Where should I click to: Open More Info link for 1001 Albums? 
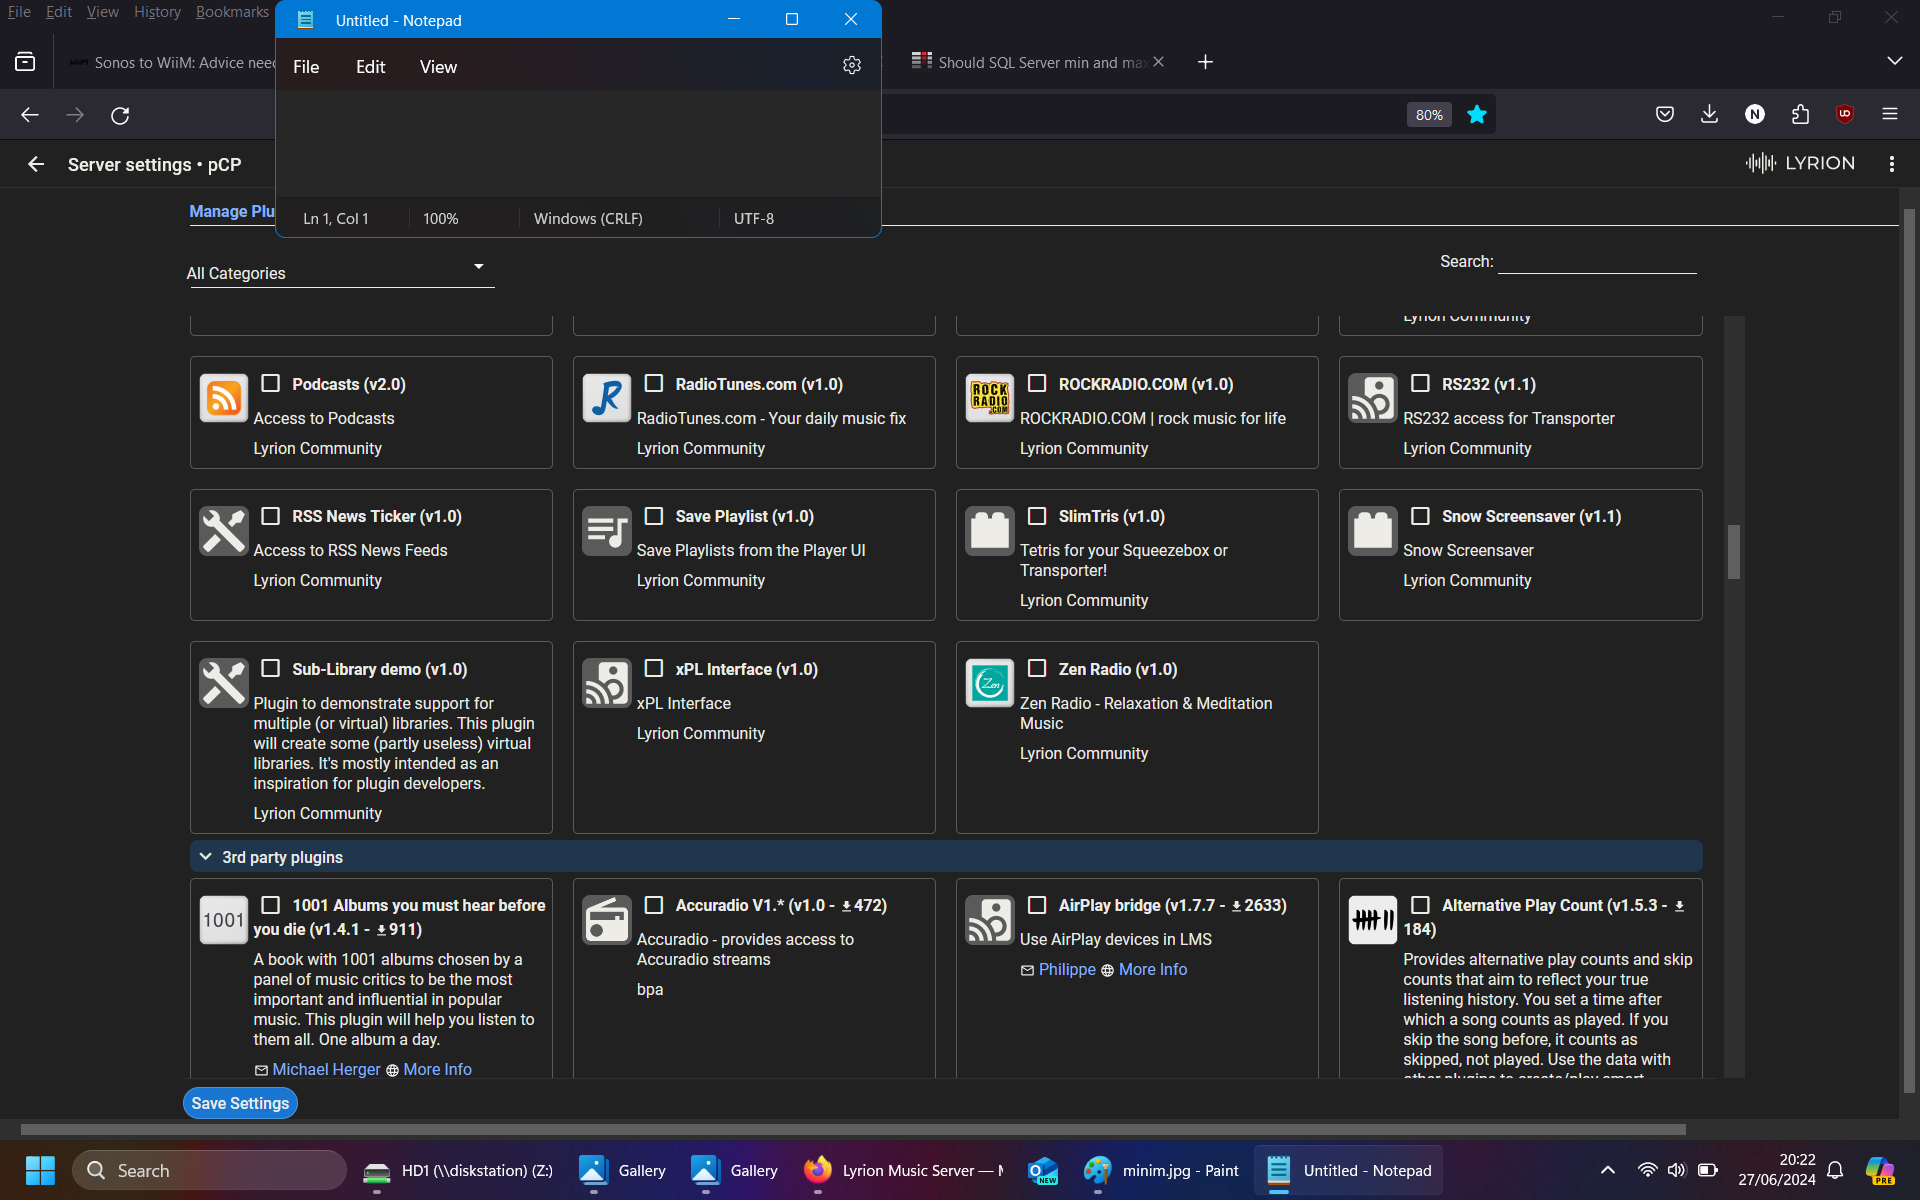pyautogui.click(x=437, y=1069)
